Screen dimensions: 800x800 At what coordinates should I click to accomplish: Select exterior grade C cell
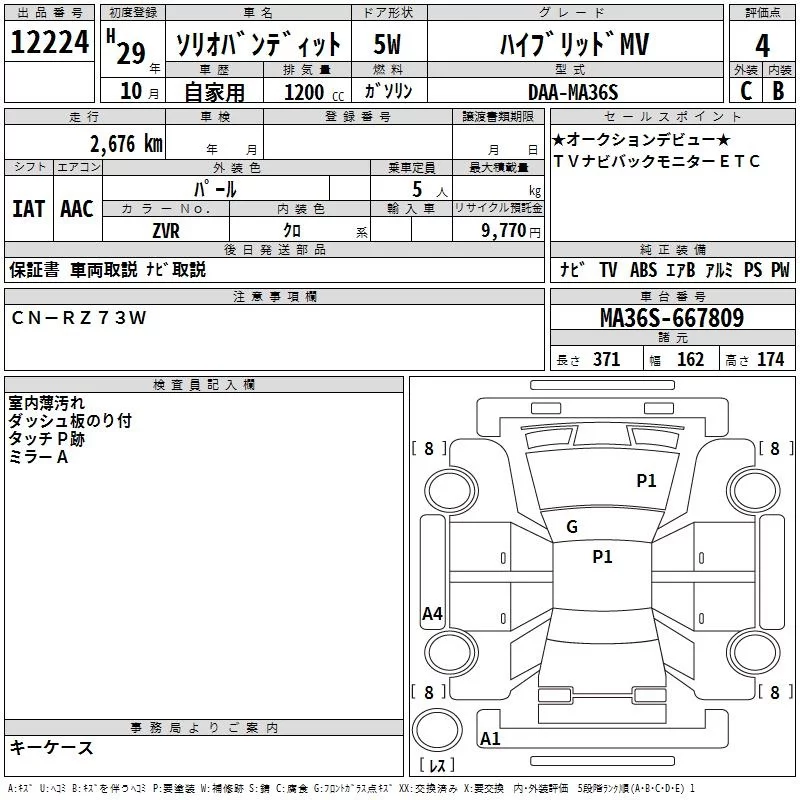[x=745, y=90]
